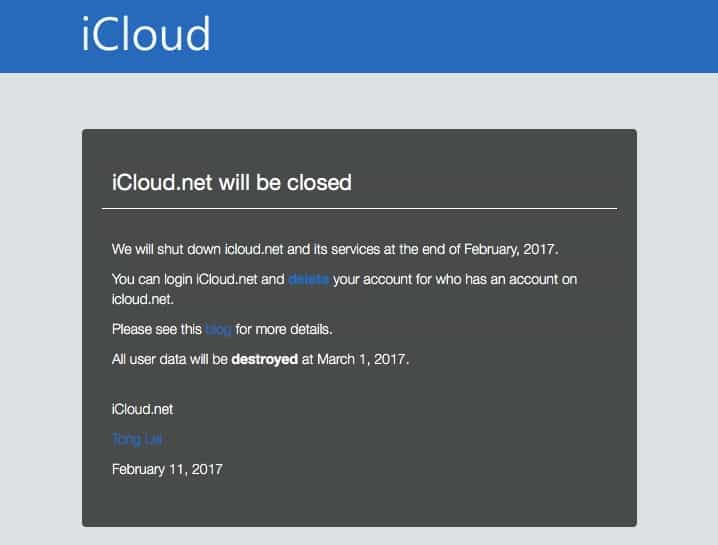Click the 'Please see this' text
The height and width of the screenshot is (545, 718).
point(156,329)
